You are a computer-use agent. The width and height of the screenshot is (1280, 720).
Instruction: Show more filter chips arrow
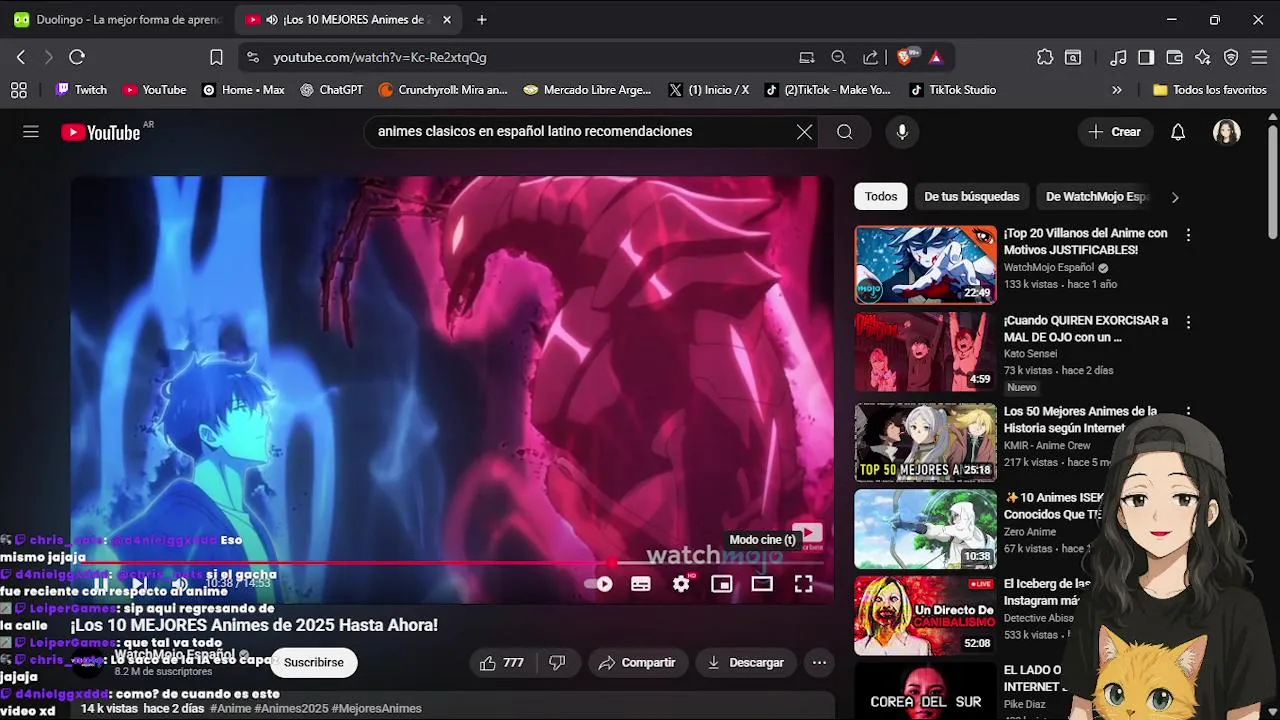click(1175, 197)
